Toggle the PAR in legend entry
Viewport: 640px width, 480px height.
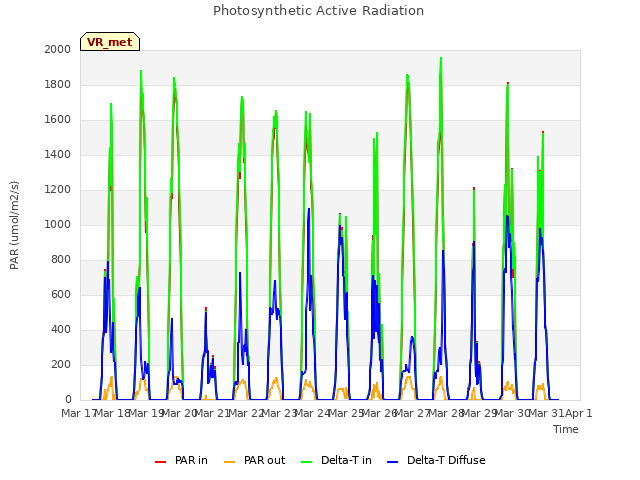[x=181, y=460]
